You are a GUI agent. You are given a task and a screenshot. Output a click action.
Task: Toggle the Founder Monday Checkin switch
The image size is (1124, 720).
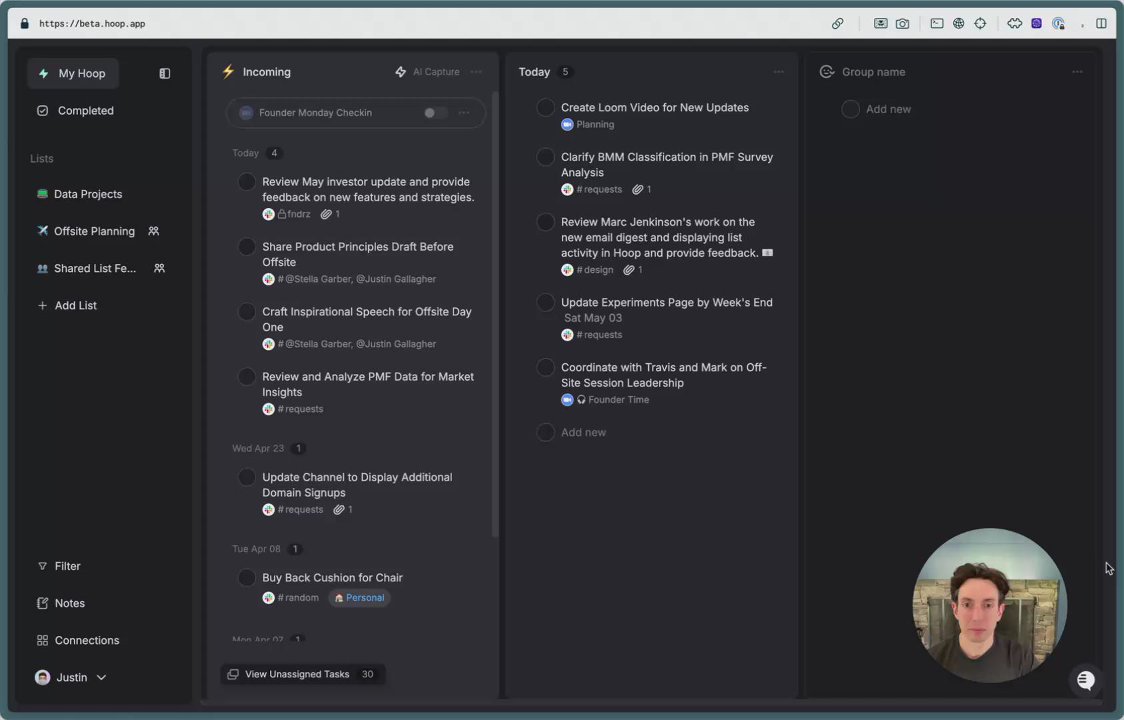point(434,113)
